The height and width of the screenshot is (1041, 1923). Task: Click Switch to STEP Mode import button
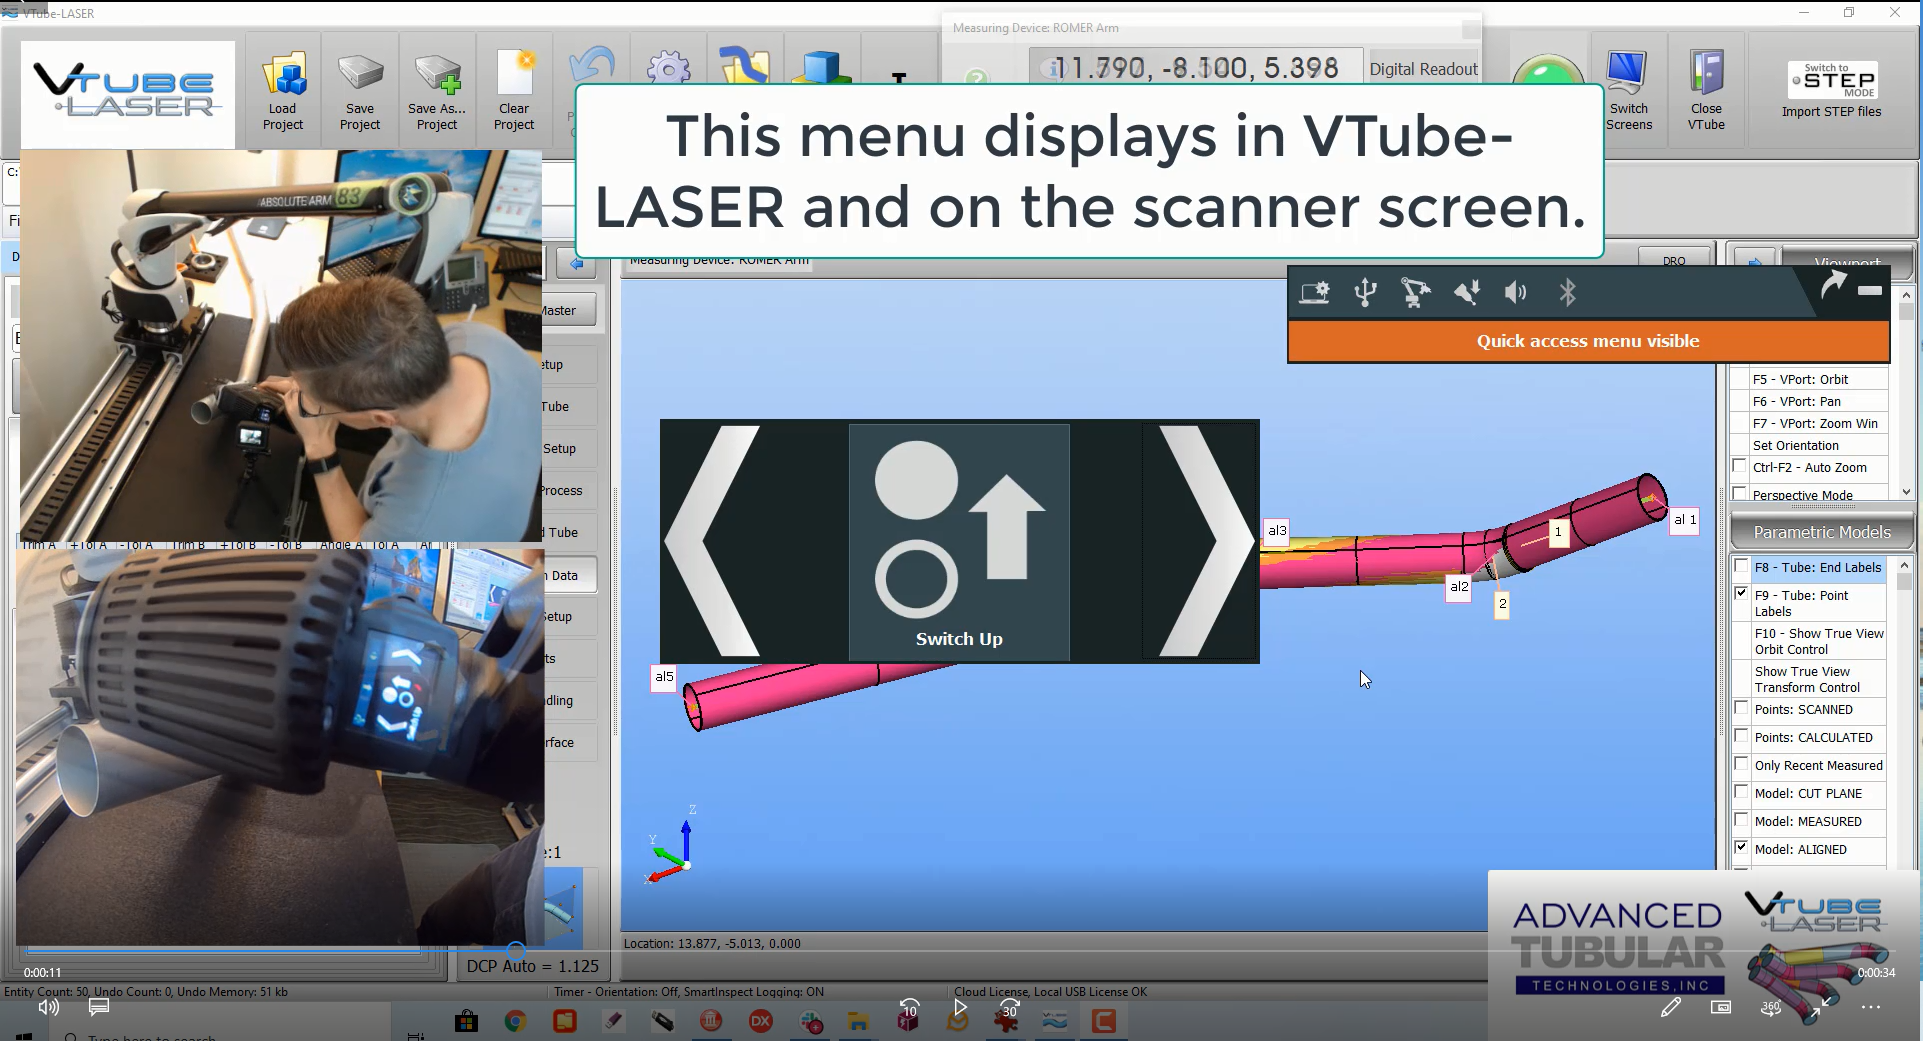point(1831,90)
